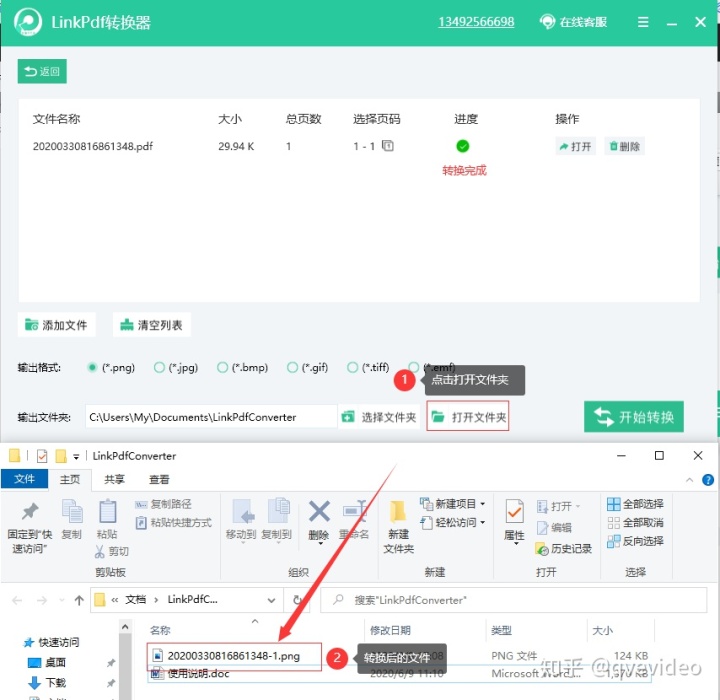Viewport: 720px width, 700px height.
Task: Click 反向选择 invert selection
Action: tap(635, 541)
